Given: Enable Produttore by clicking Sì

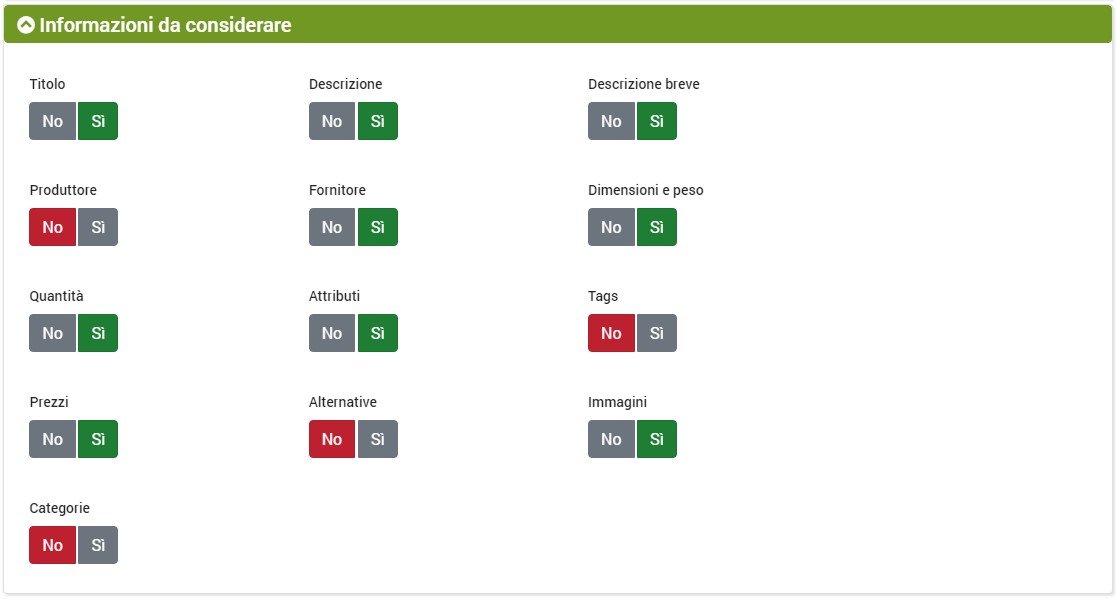Looking at the screenshot, I should coord(98,227).
